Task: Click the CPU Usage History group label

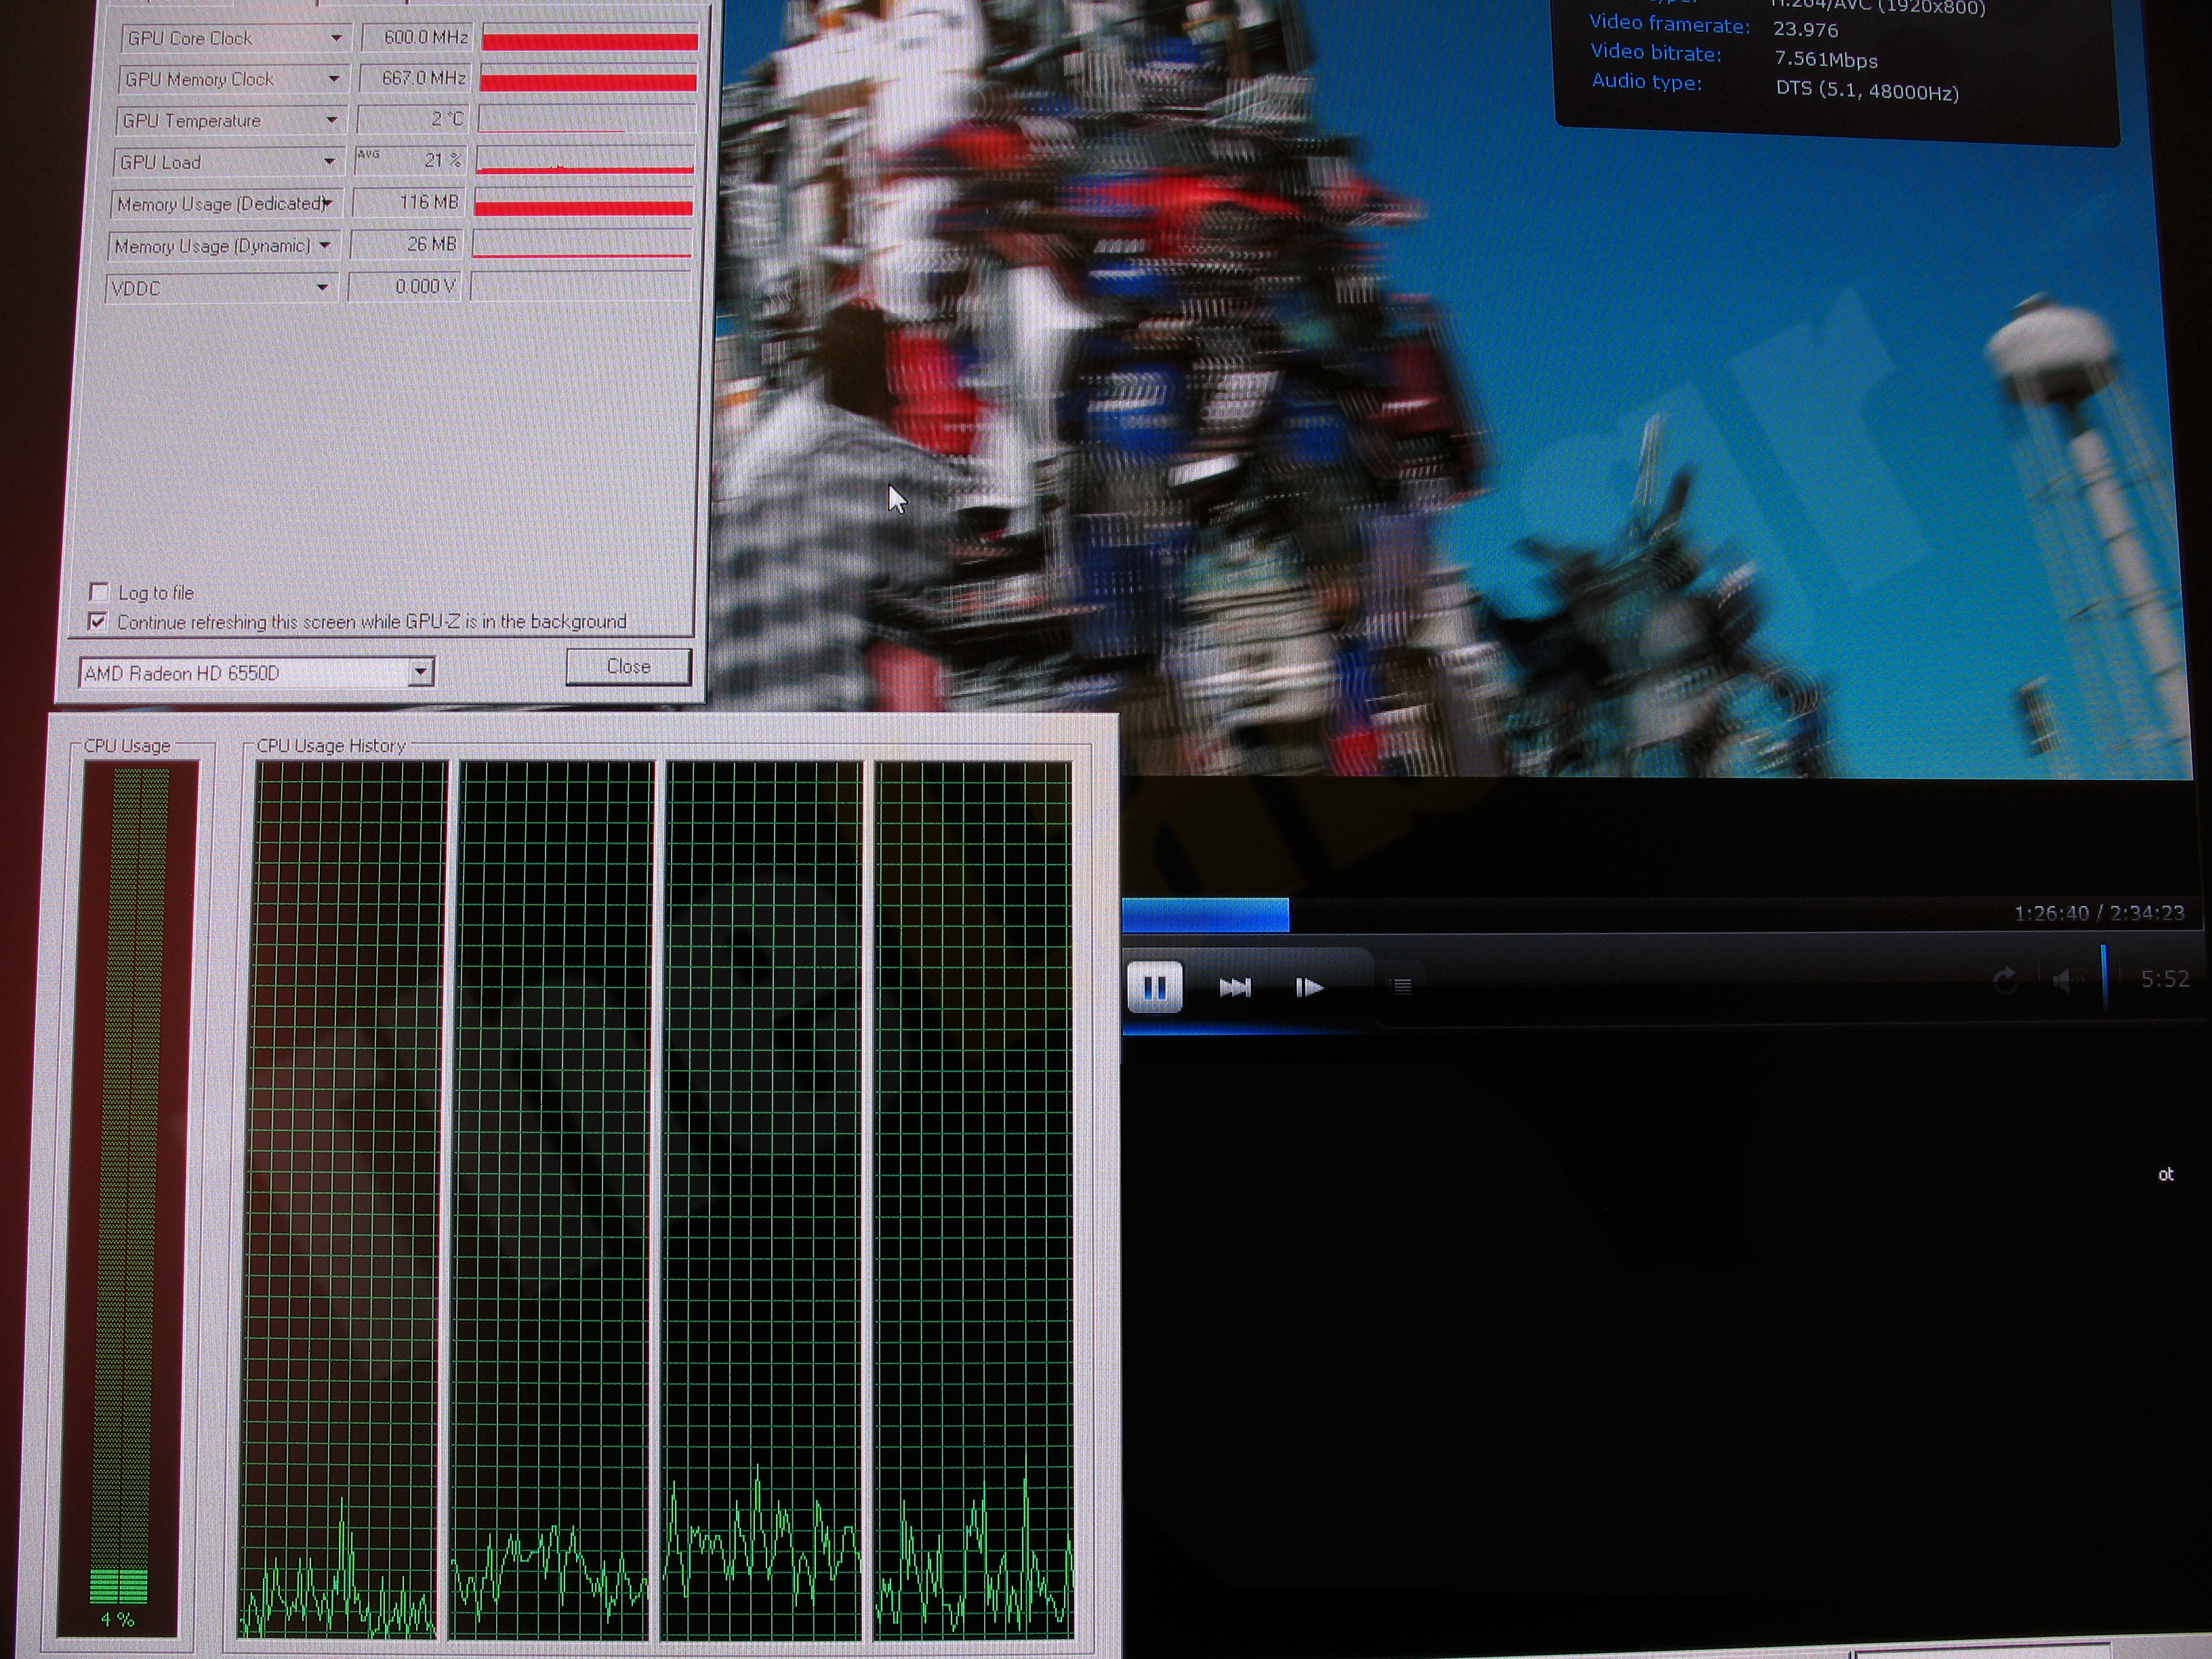Action: [x=331, y=745]
